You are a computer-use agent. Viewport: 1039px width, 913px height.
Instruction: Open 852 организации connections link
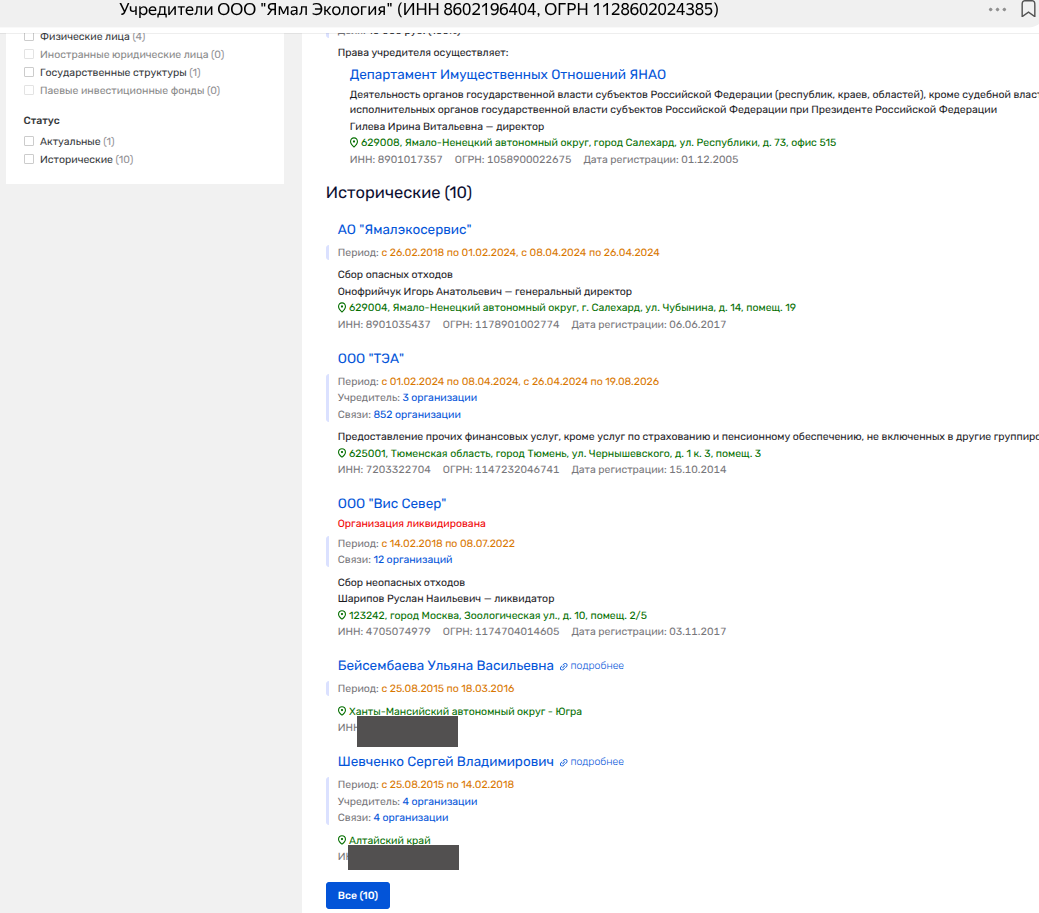417,415
